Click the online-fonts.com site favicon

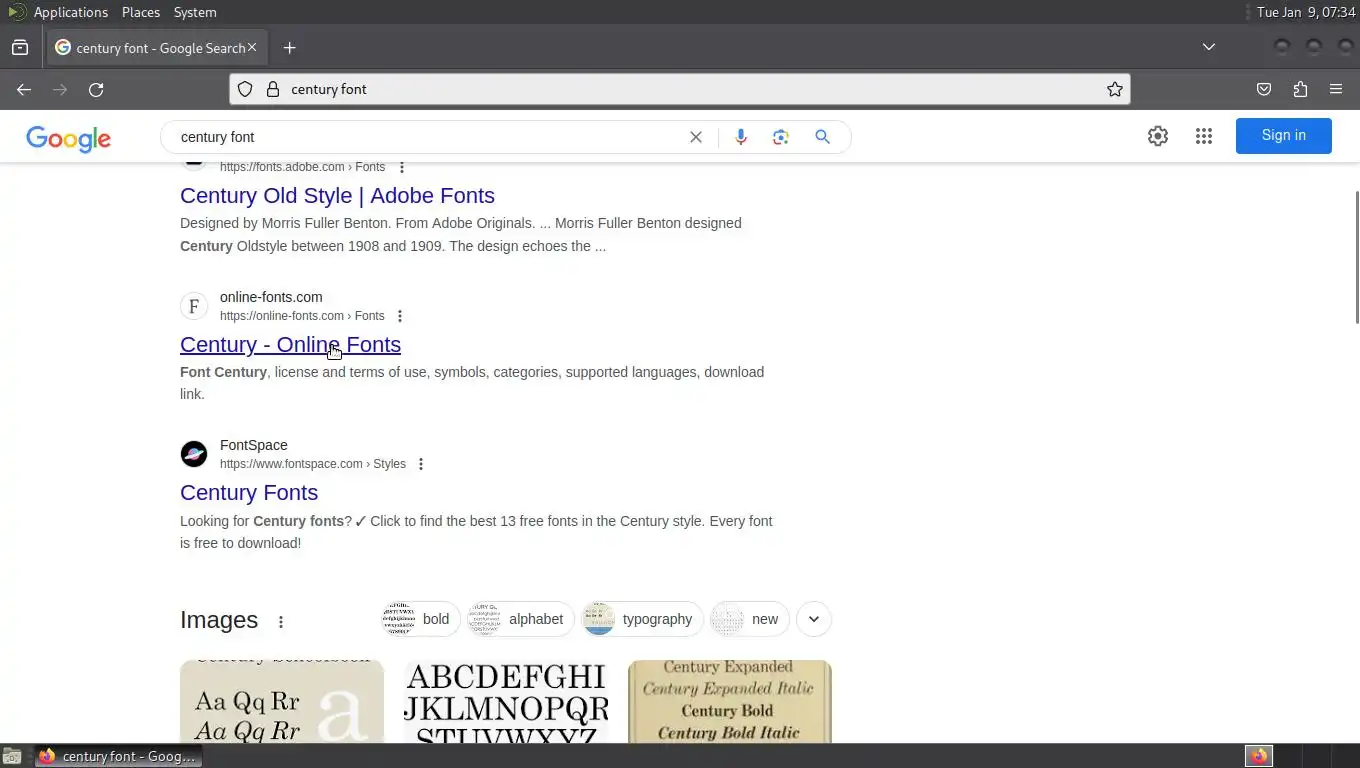pos(194,306)
